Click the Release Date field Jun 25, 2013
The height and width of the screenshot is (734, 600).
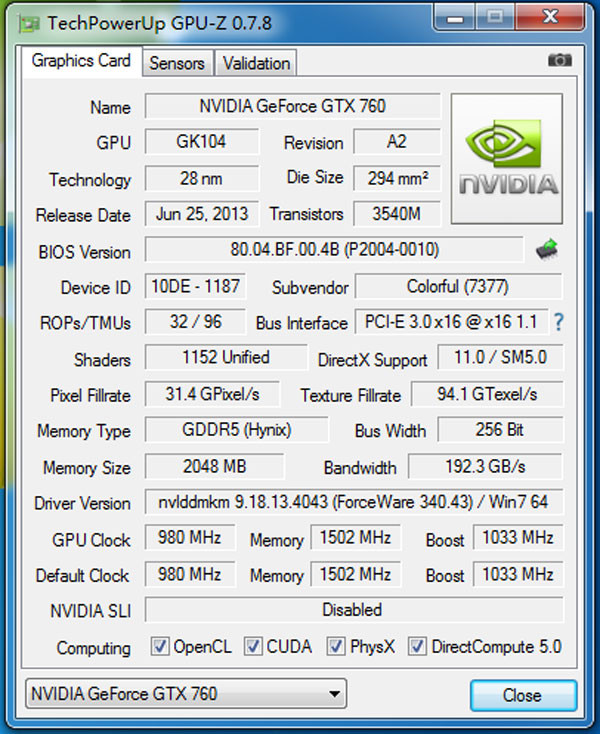pyautogui.click(x=202, y=214)
